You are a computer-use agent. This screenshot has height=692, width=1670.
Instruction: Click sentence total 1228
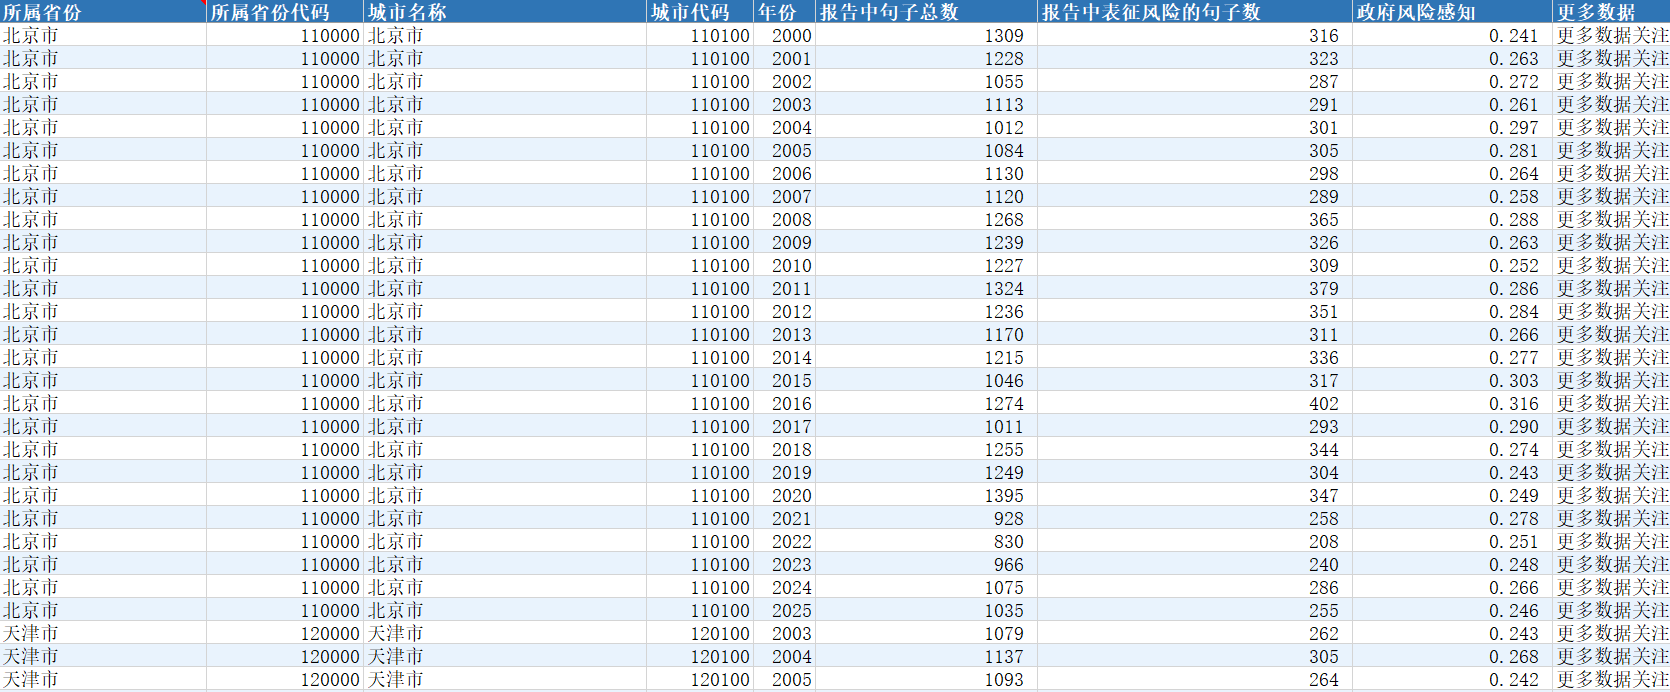point(1004,58)
